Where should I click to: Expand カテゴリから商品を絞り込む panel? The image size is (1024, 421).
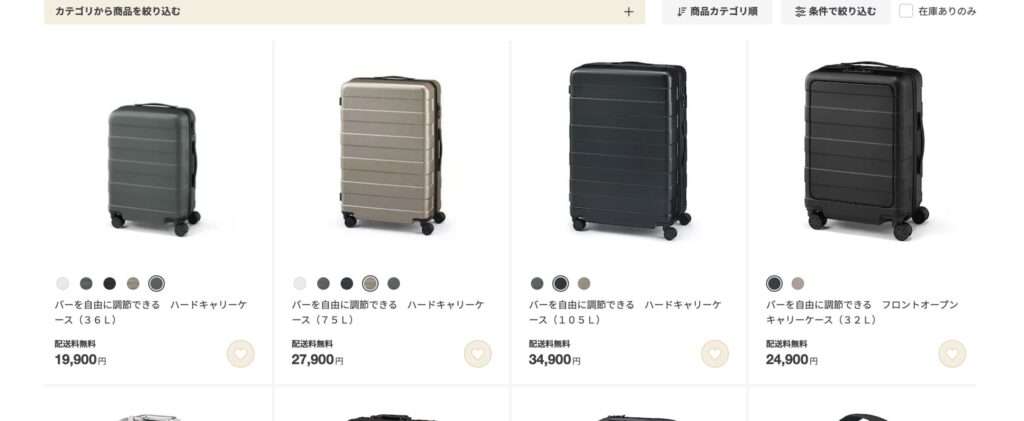344,11
